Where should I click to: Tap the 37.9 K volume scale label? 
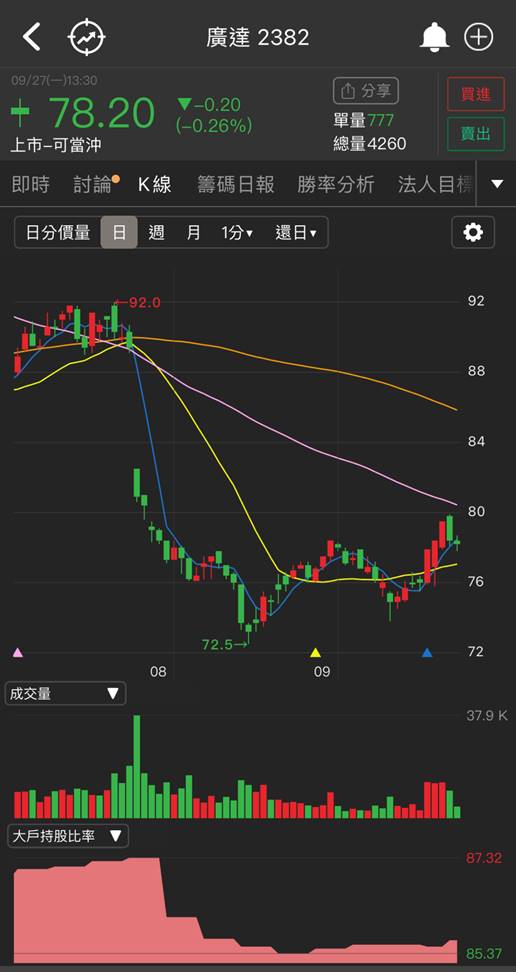click(487, 716)
